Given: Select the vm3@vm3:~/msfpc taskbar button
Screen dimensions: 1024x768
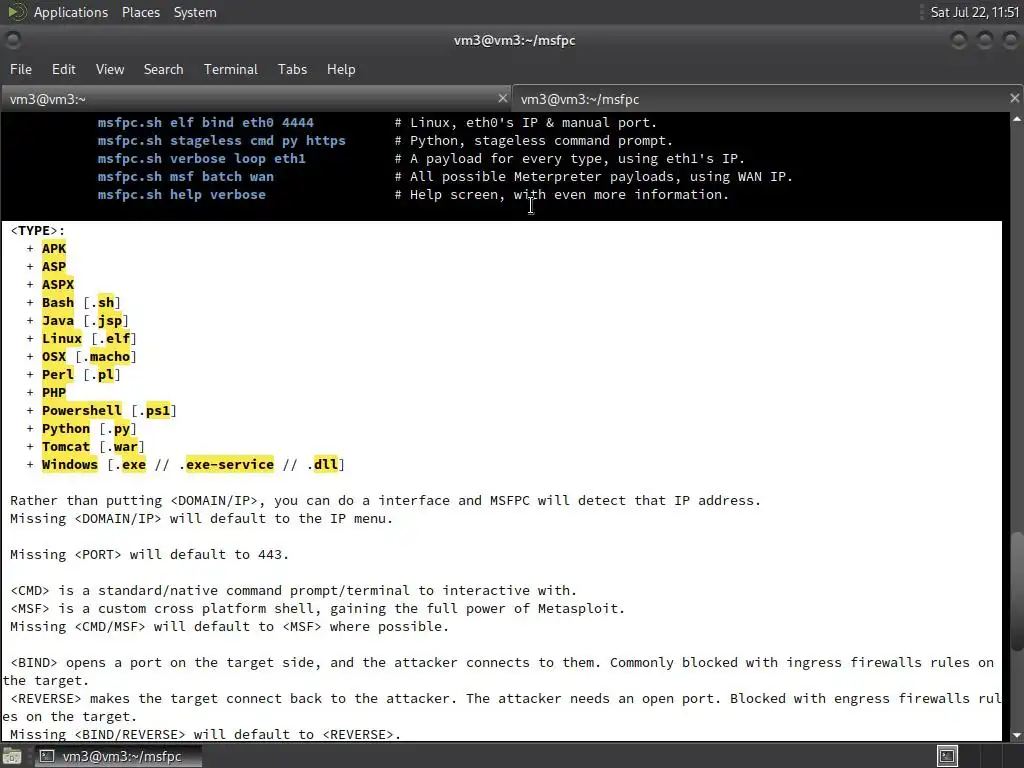Looking at the screenshot, I should pyautogui.click(x=118, y=756).
